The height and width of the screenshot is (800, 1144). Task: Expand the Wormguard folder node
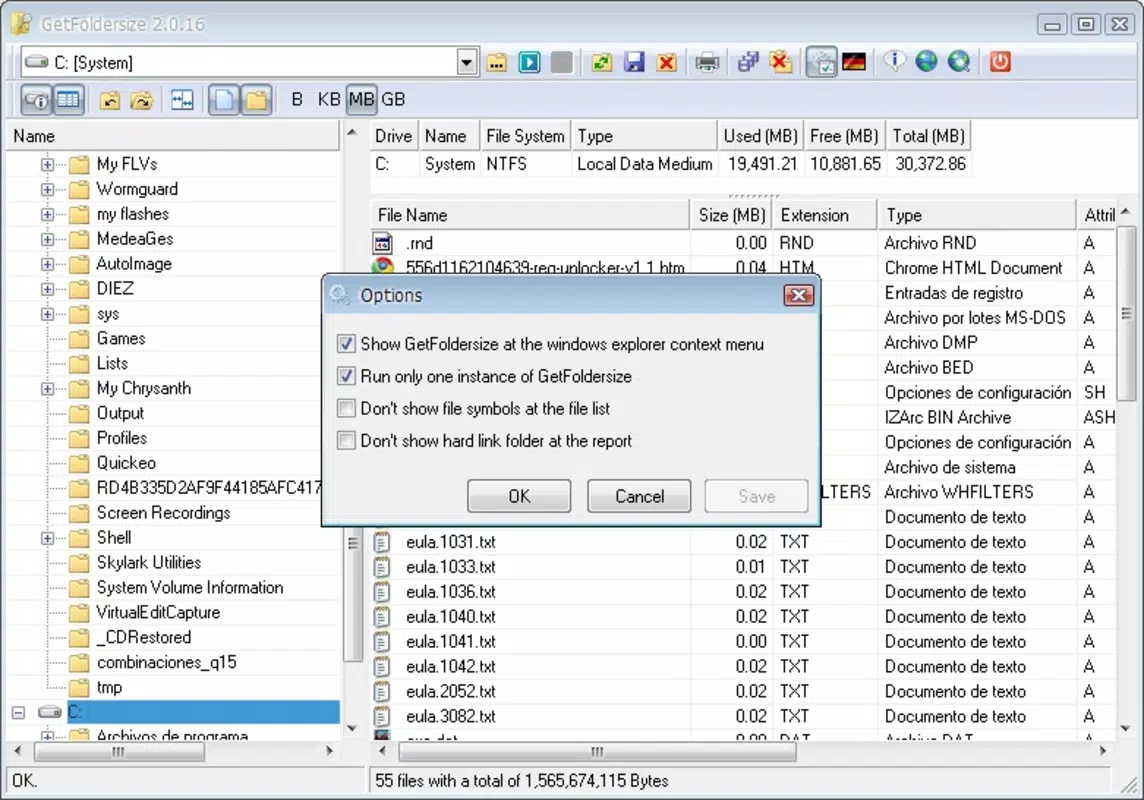tap(47, 190)
